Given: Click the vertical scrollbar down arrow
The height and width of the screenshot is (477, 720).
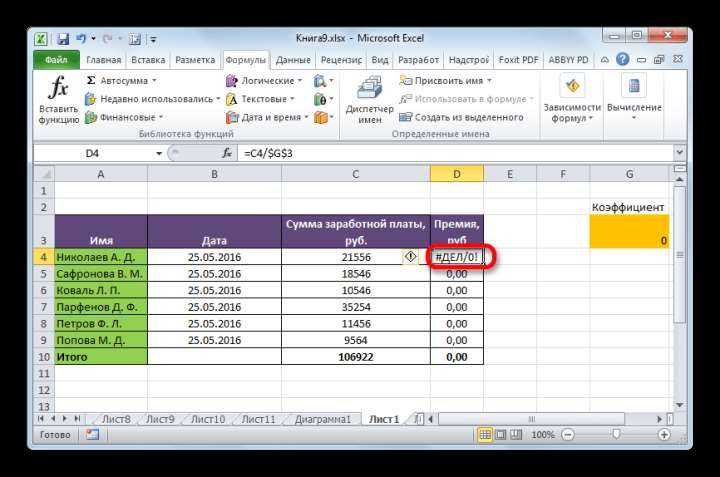Looking at the screenshot, I should point(680,405).
